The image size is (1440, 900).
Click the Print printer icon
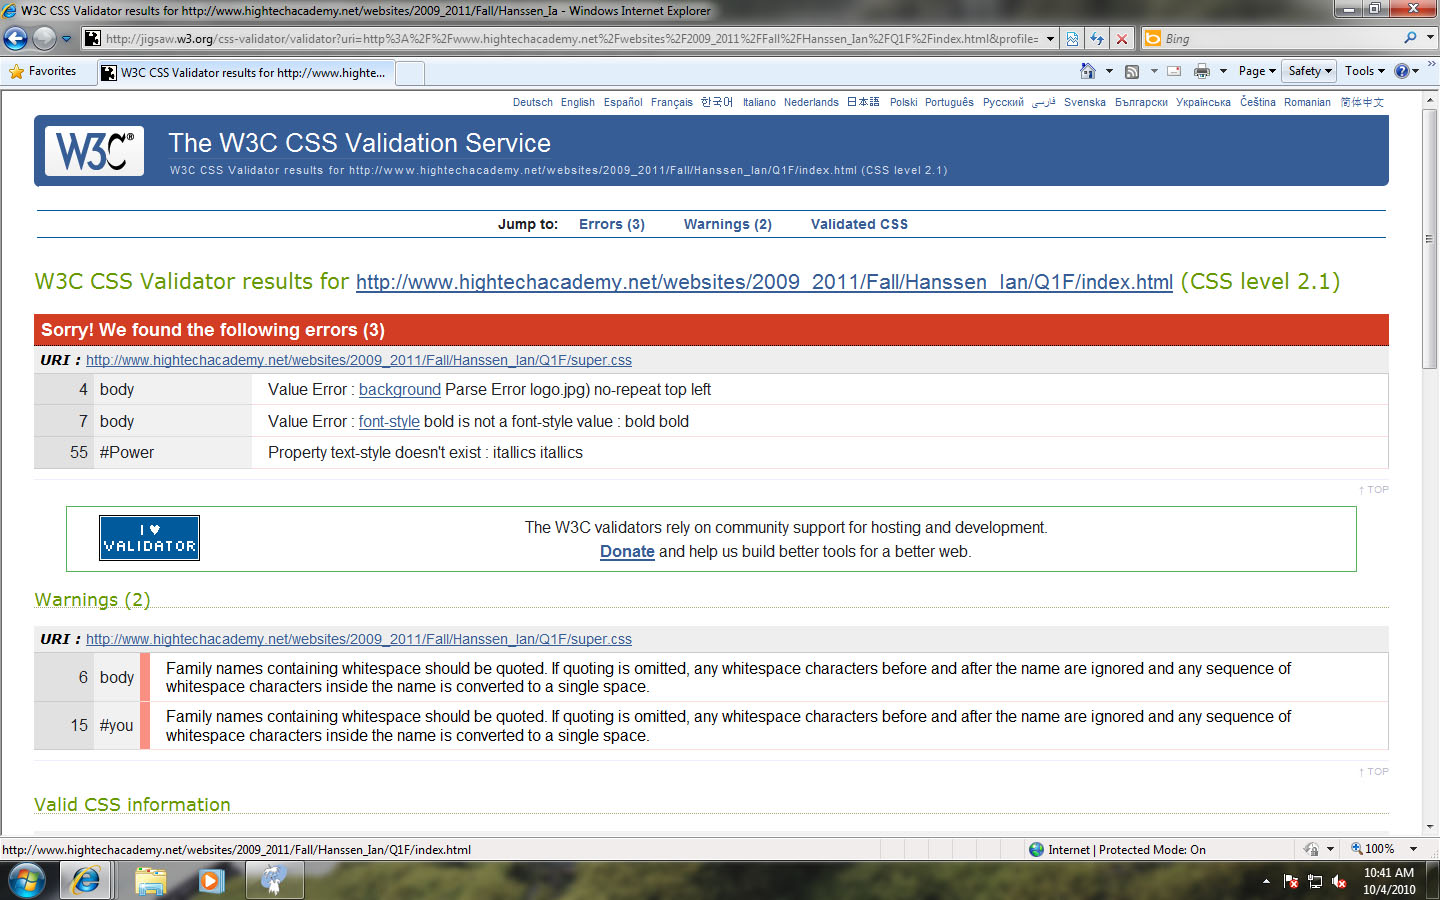point(1202,71)
